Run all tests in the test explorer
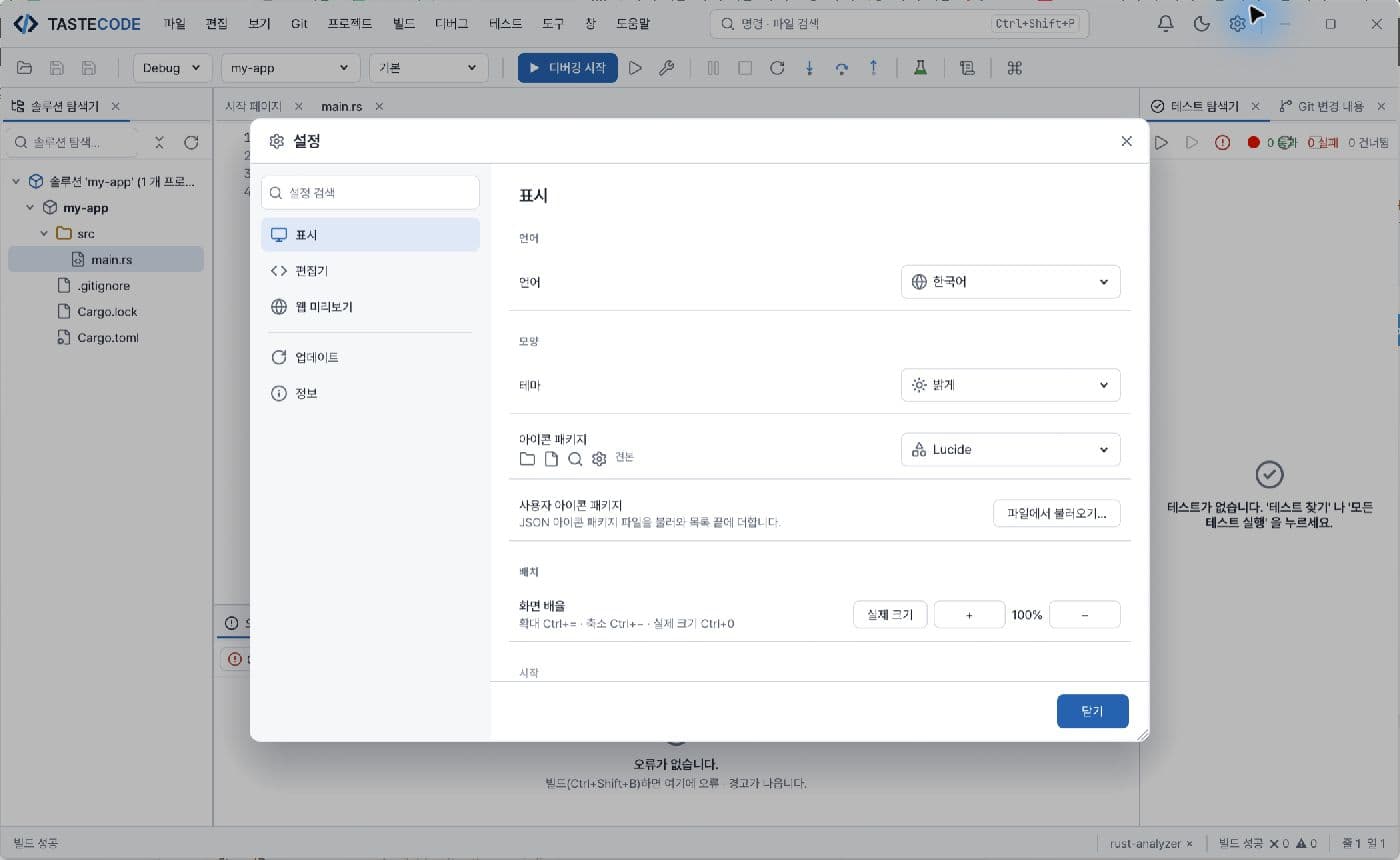This screenshot has width=1400, height=860. [1161, 143]
